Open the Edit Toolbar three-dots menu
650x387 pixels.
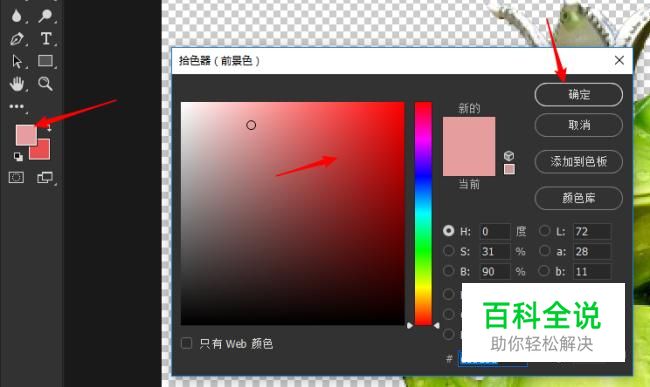(16, 106)
